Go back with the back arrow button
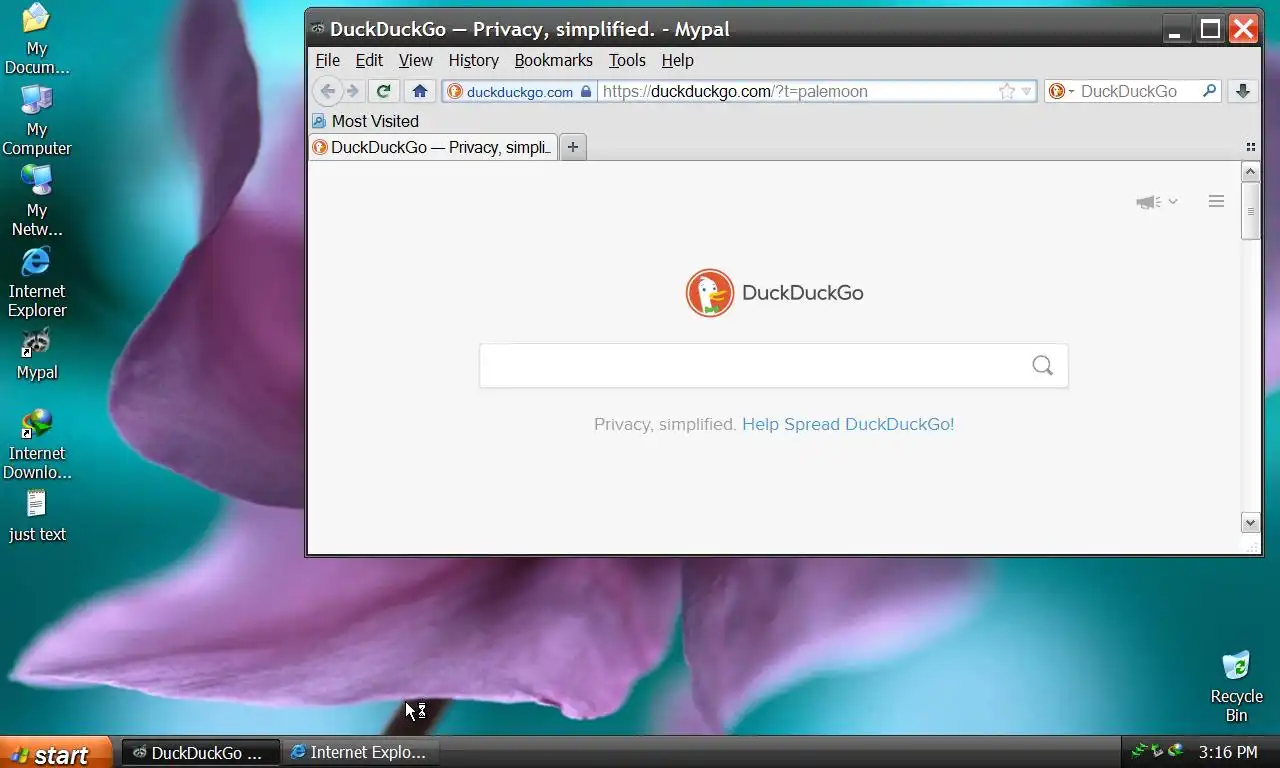1280x768 pixels. click(327, 91)
